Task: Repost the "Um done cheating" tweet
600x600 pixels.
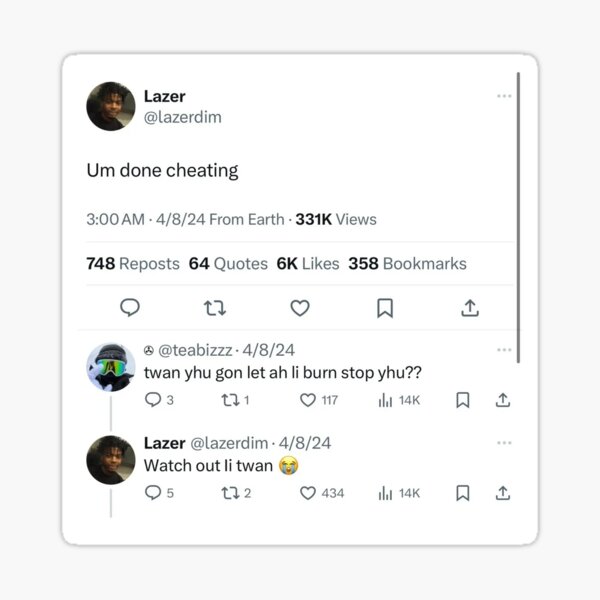Action: 214,308
